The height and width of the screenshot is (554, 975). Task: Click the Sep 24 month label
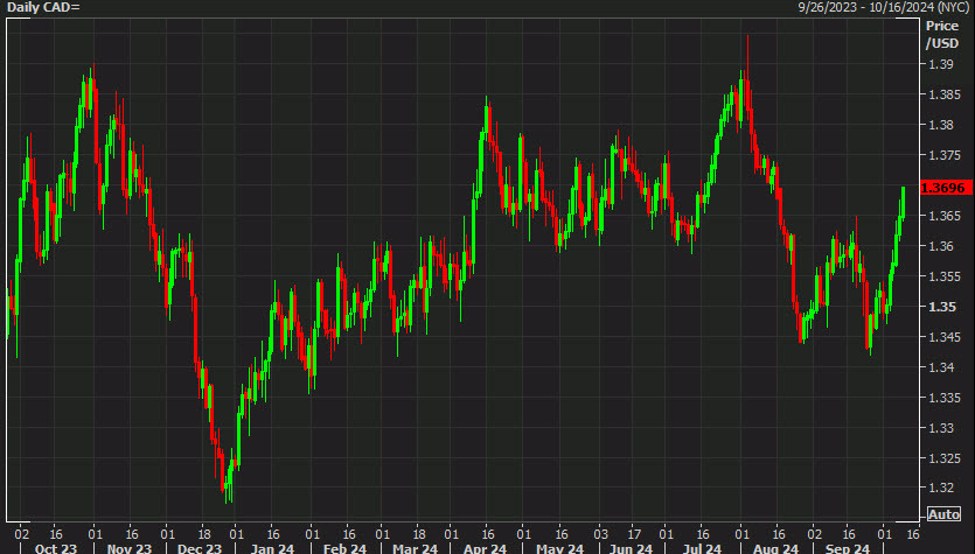coord(847,548)
